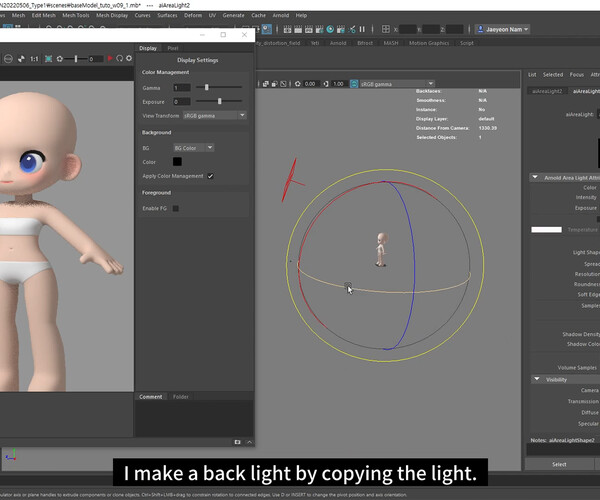Switch to the Folder tab
The image size is (600, 500).
[180, 396]
